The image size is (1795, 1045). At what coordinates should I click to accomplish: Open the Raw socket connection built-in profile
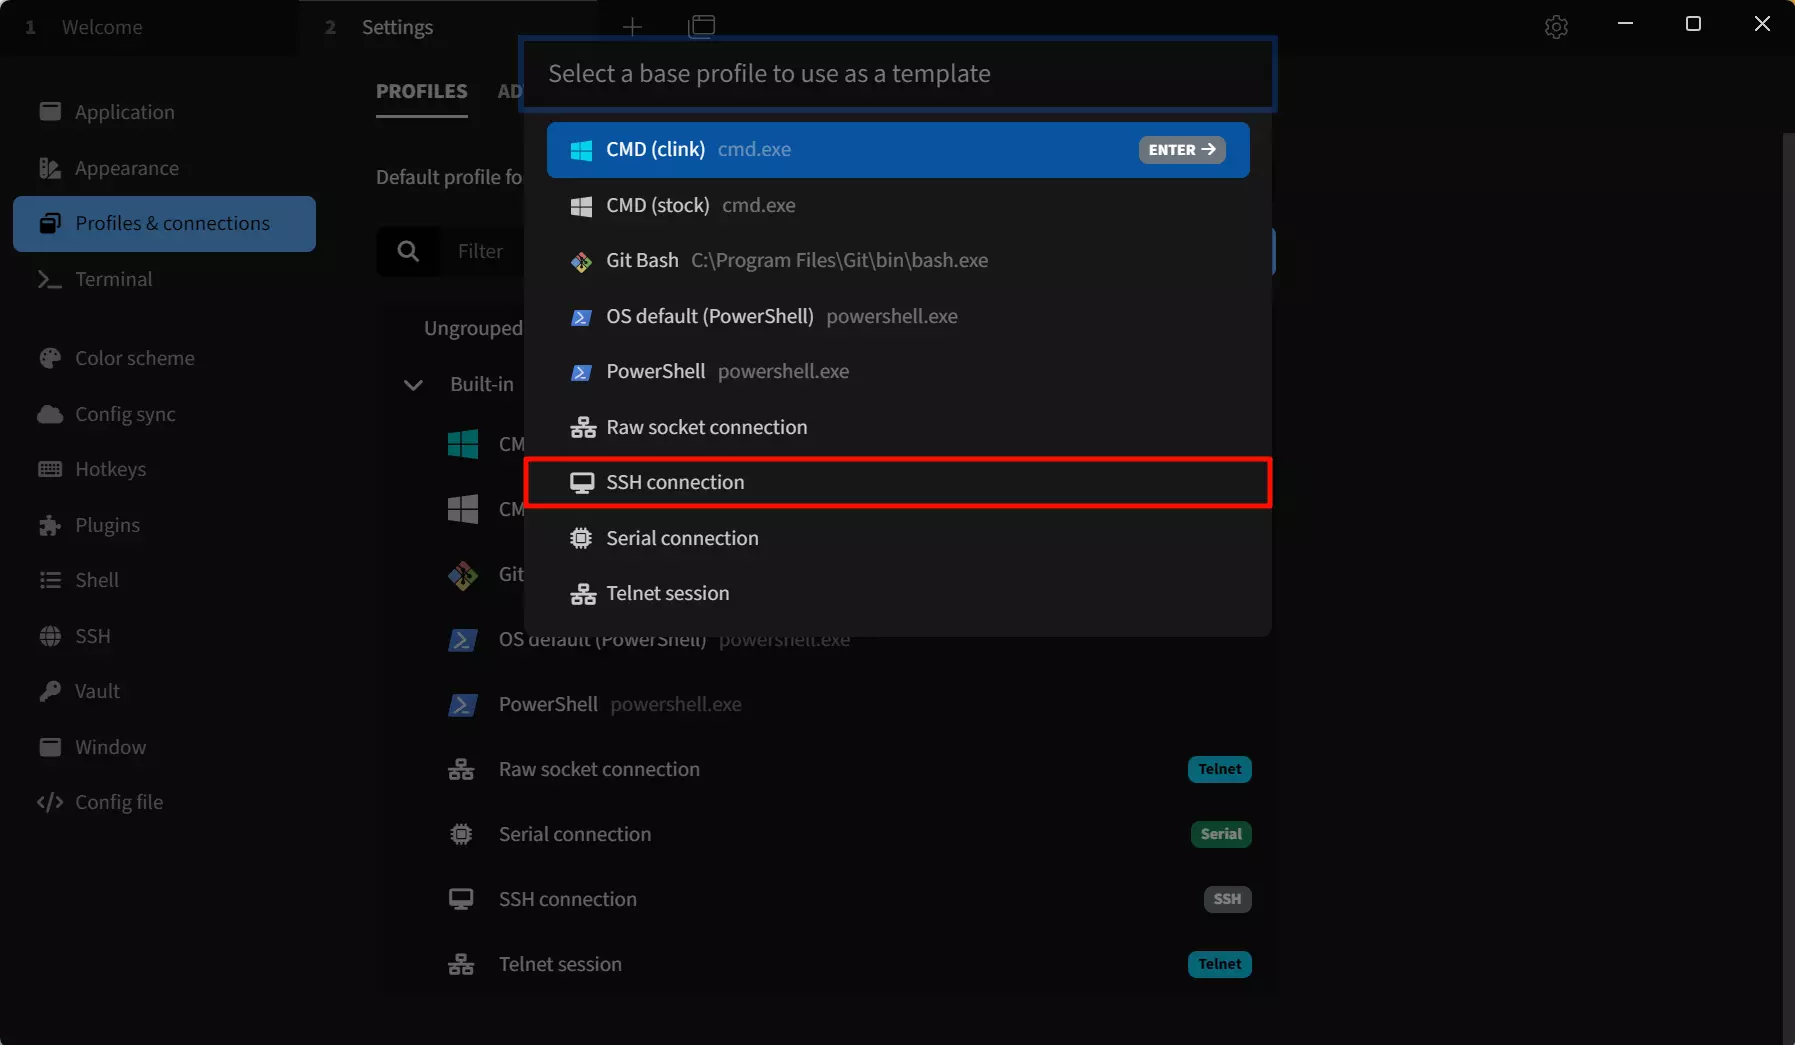point(598,769)
